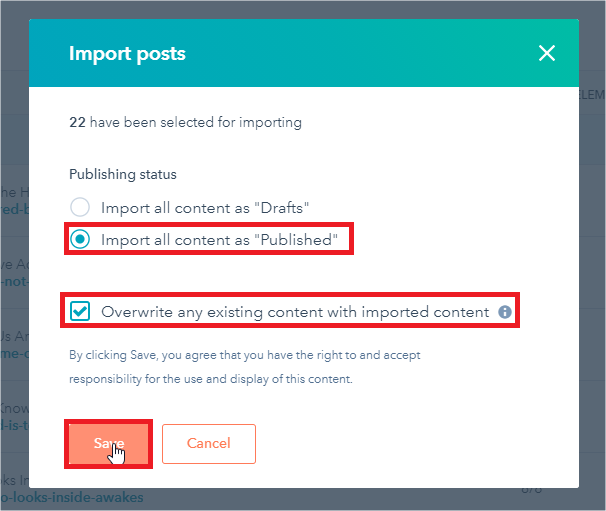The width and height of the screenshot is (606, 511).
Task: Click the partially hidden "me-c" link
Action: pyautogui.click(x=14, y=354)
